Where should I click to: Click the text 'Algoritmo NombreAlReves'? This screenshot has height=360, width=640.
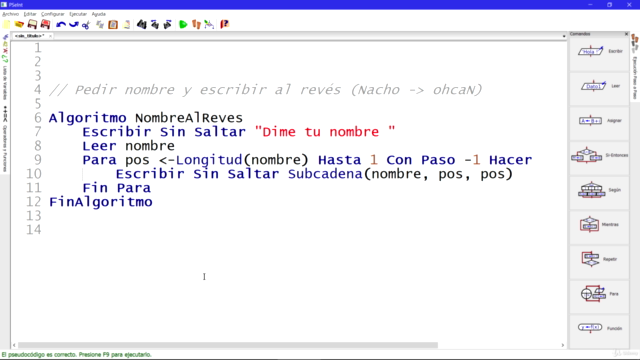pos(146,118)
